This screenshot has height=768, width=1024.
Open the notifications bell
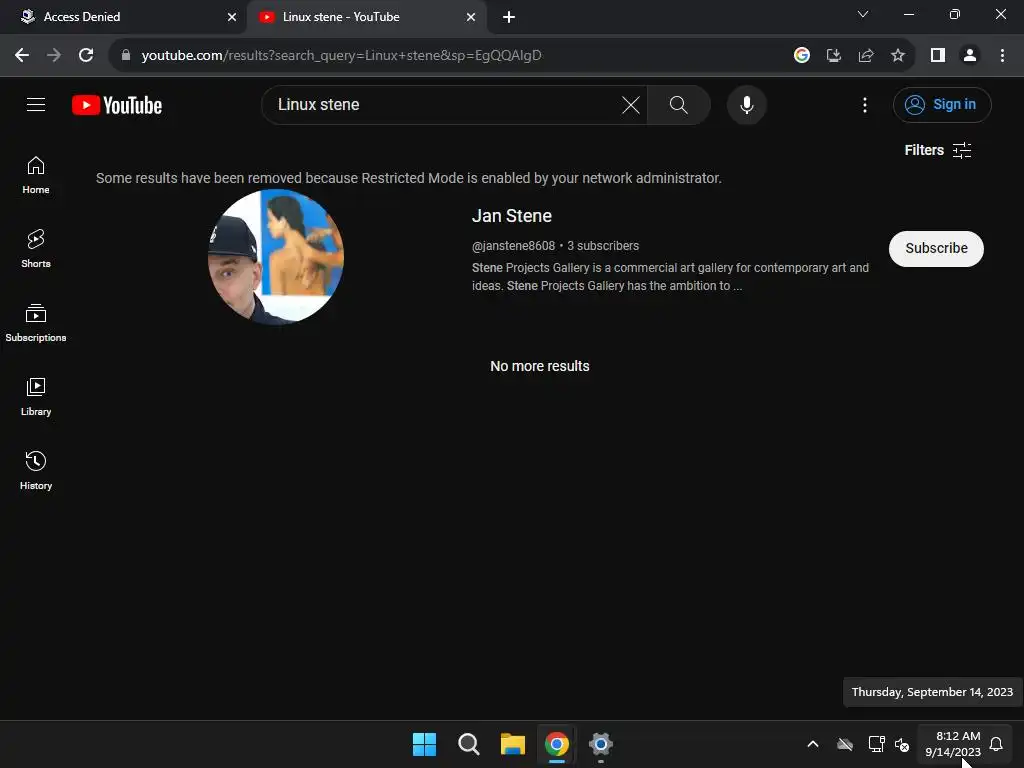pyautogui.click(x=996, y=744)
